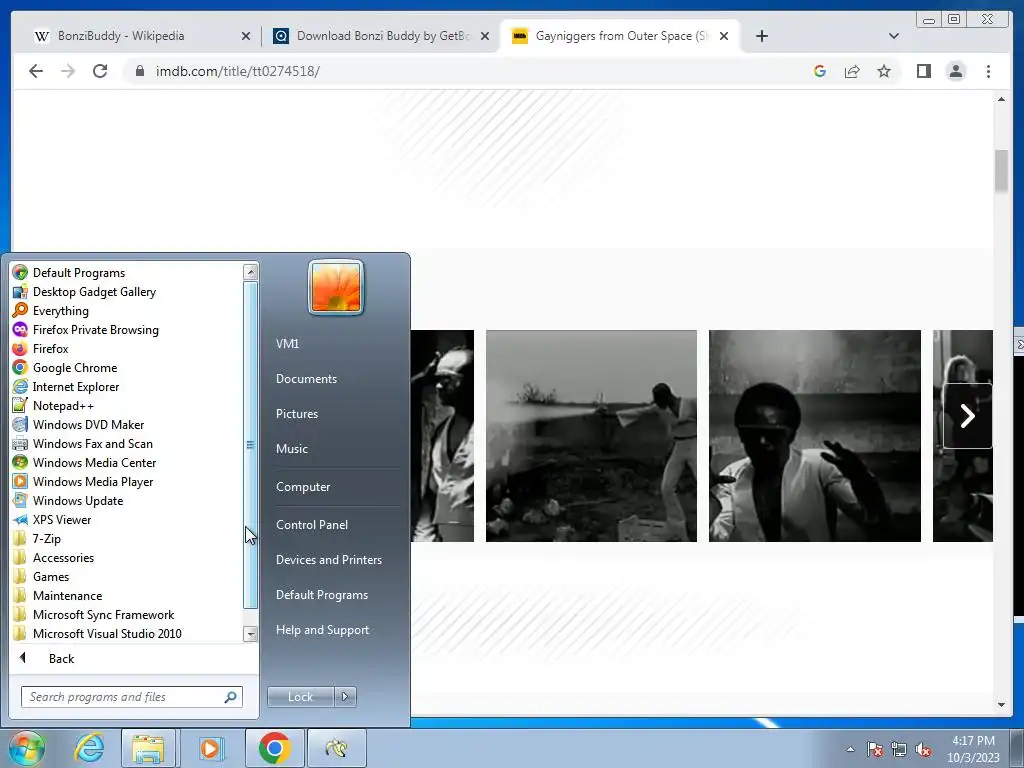Open Music from the Start menu
Image resolution: width=1024 pixels, height=768 pixels.
point(292,449)
